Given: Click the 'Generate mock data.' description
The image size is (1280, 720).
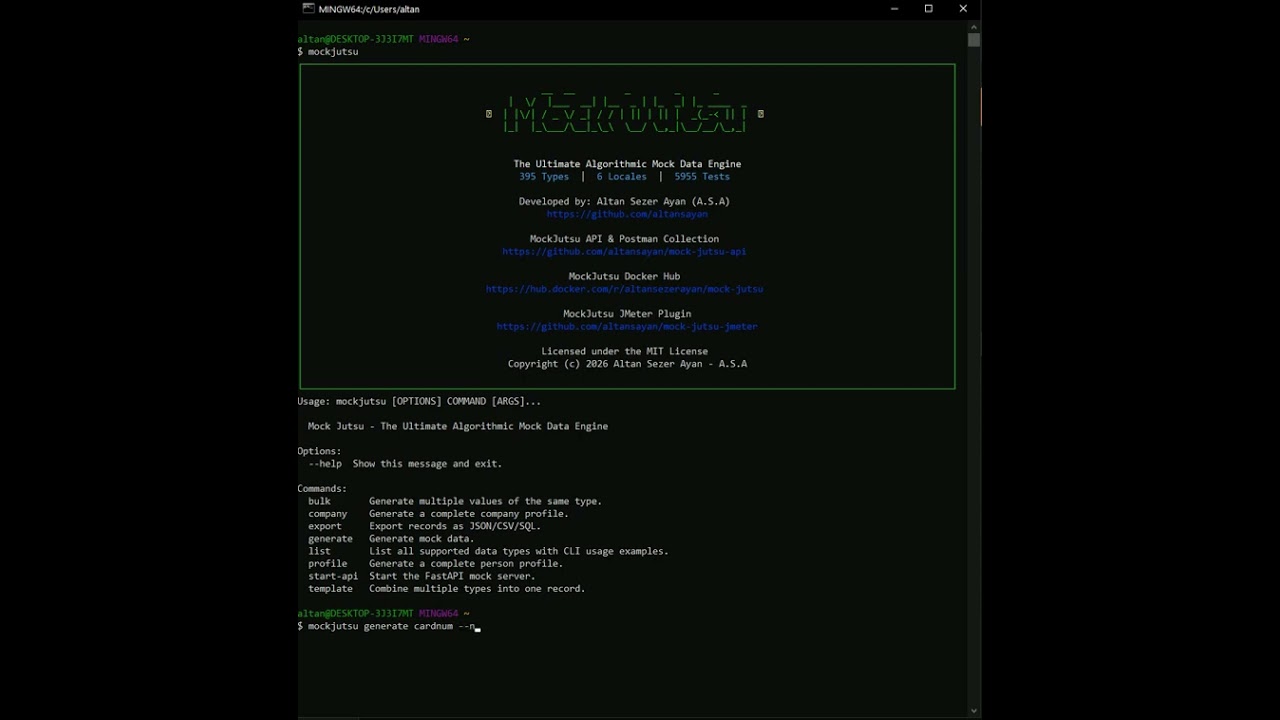Looking at the screenshot, I should 421,539.
